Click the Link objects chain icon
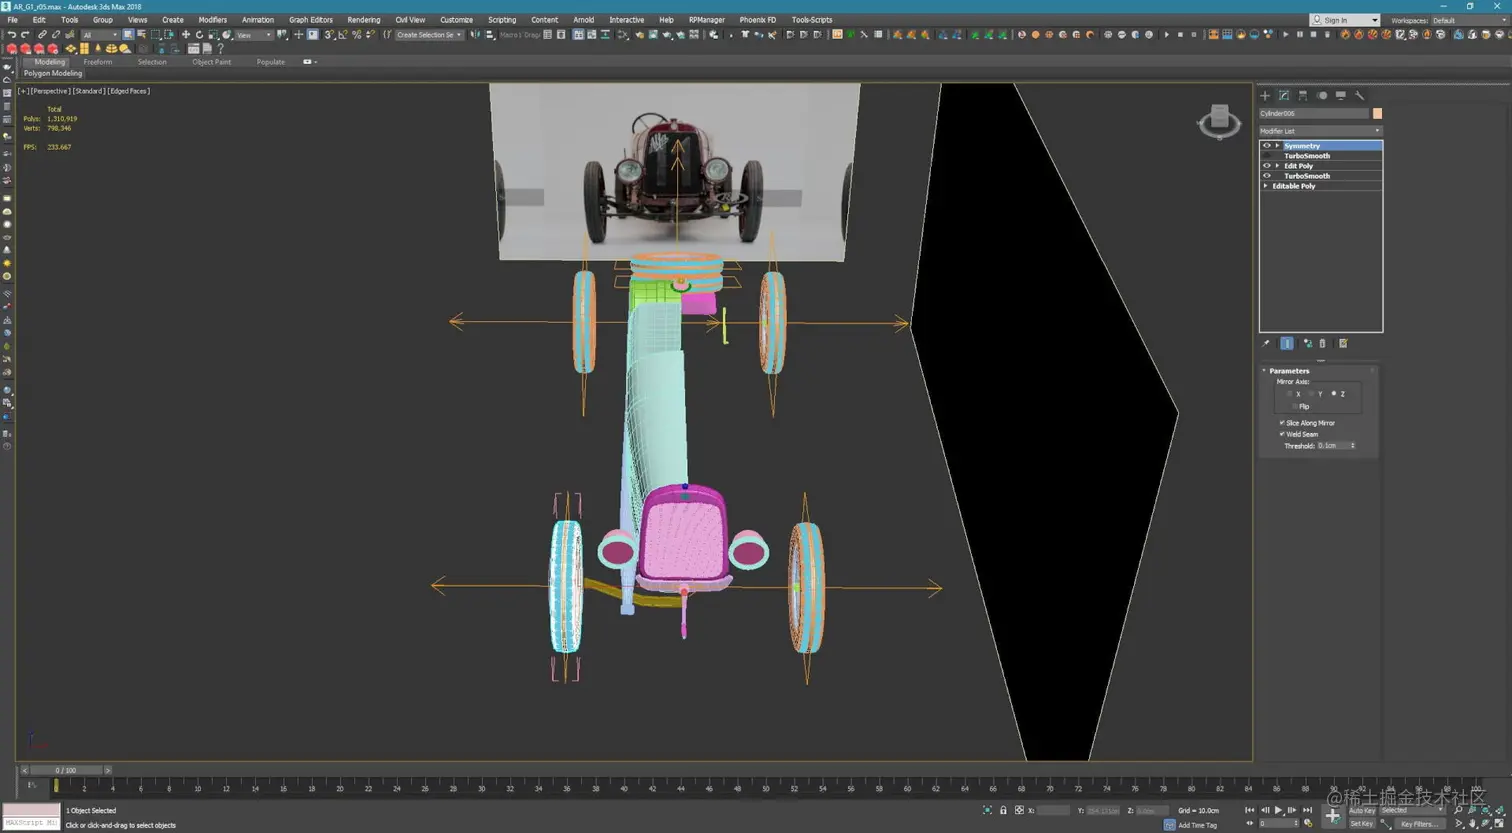 pyautogui.click(x=42, y=35)
